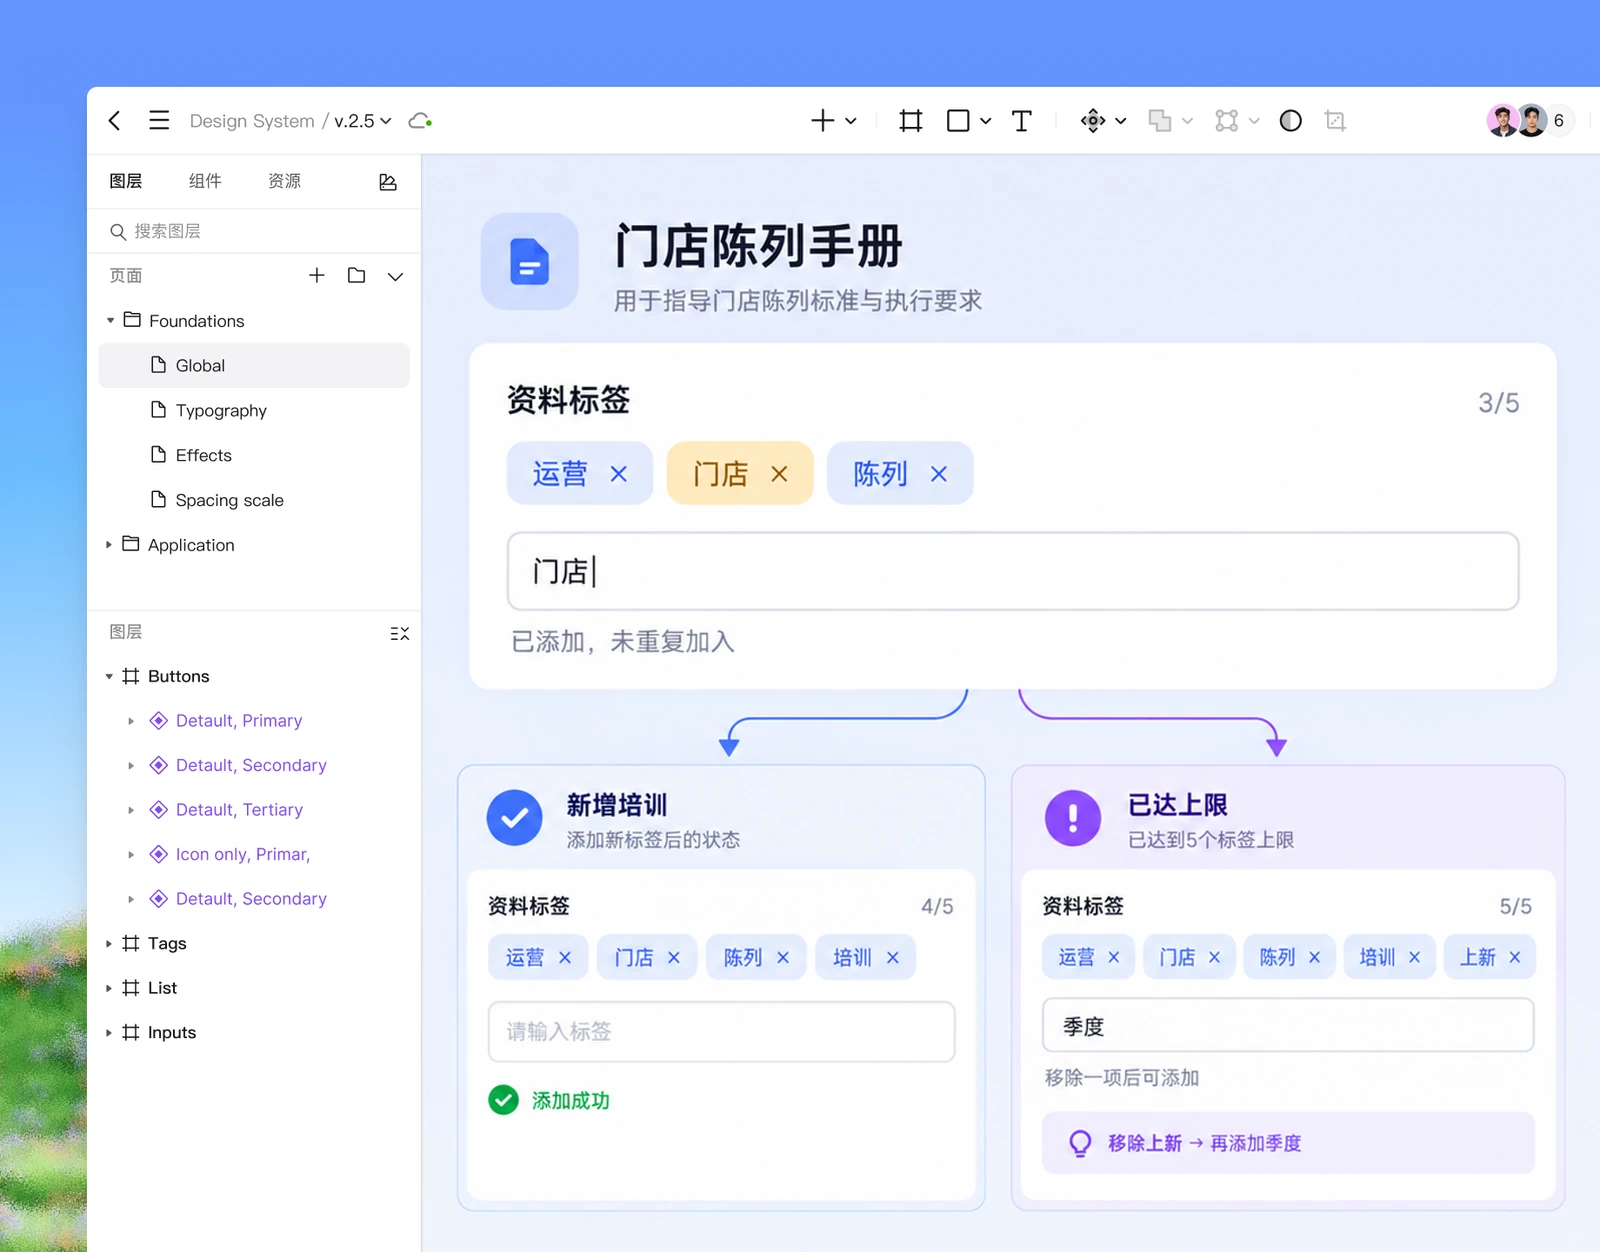Click the bounding-box nodes tool

pyautogui.click(x=1227, y=121)
